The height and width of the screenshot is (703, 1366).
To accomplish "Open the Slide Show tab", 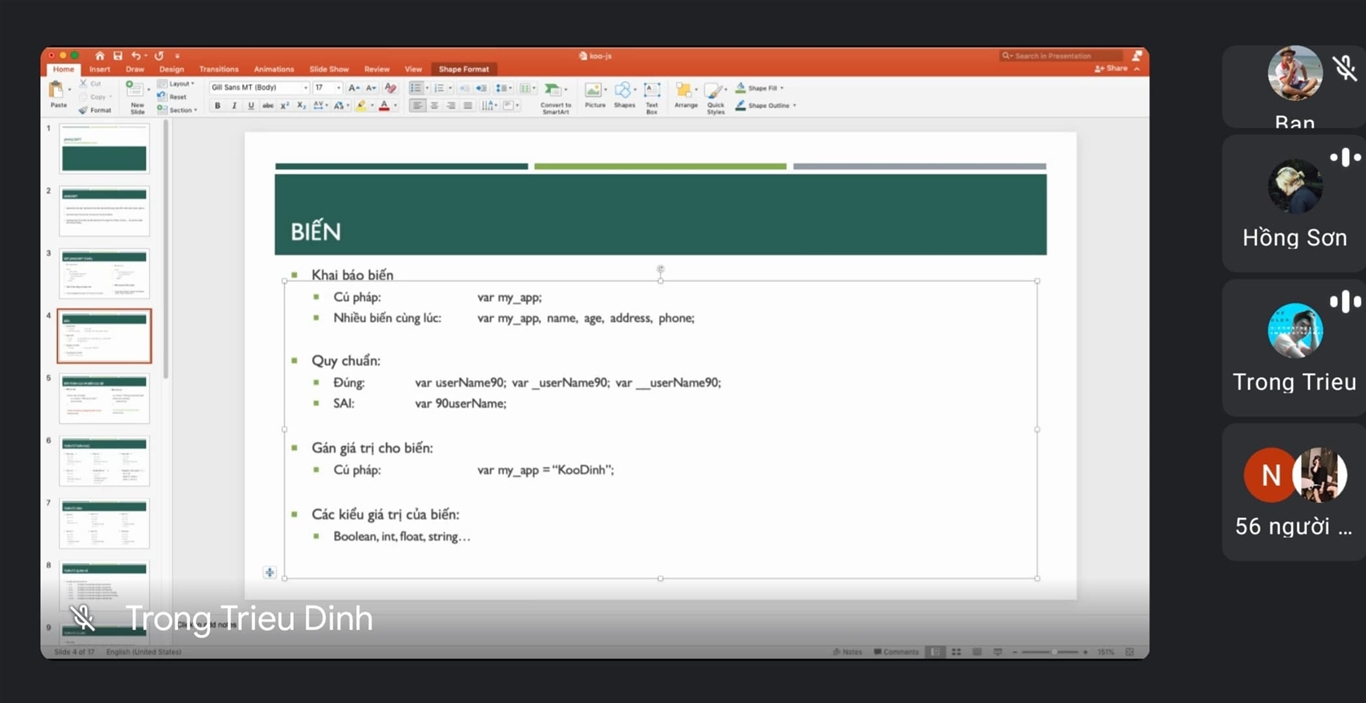I will 328,70.
